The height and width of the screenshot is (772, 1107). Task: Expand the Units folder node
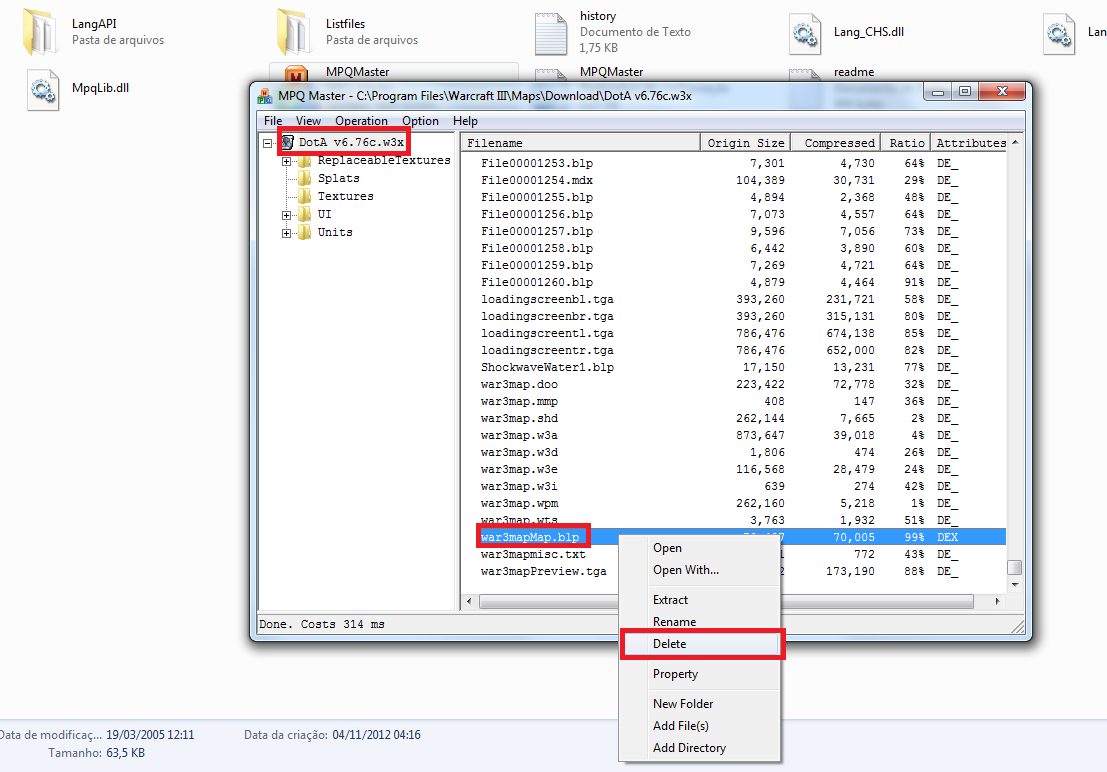click(x=287, y=232)
